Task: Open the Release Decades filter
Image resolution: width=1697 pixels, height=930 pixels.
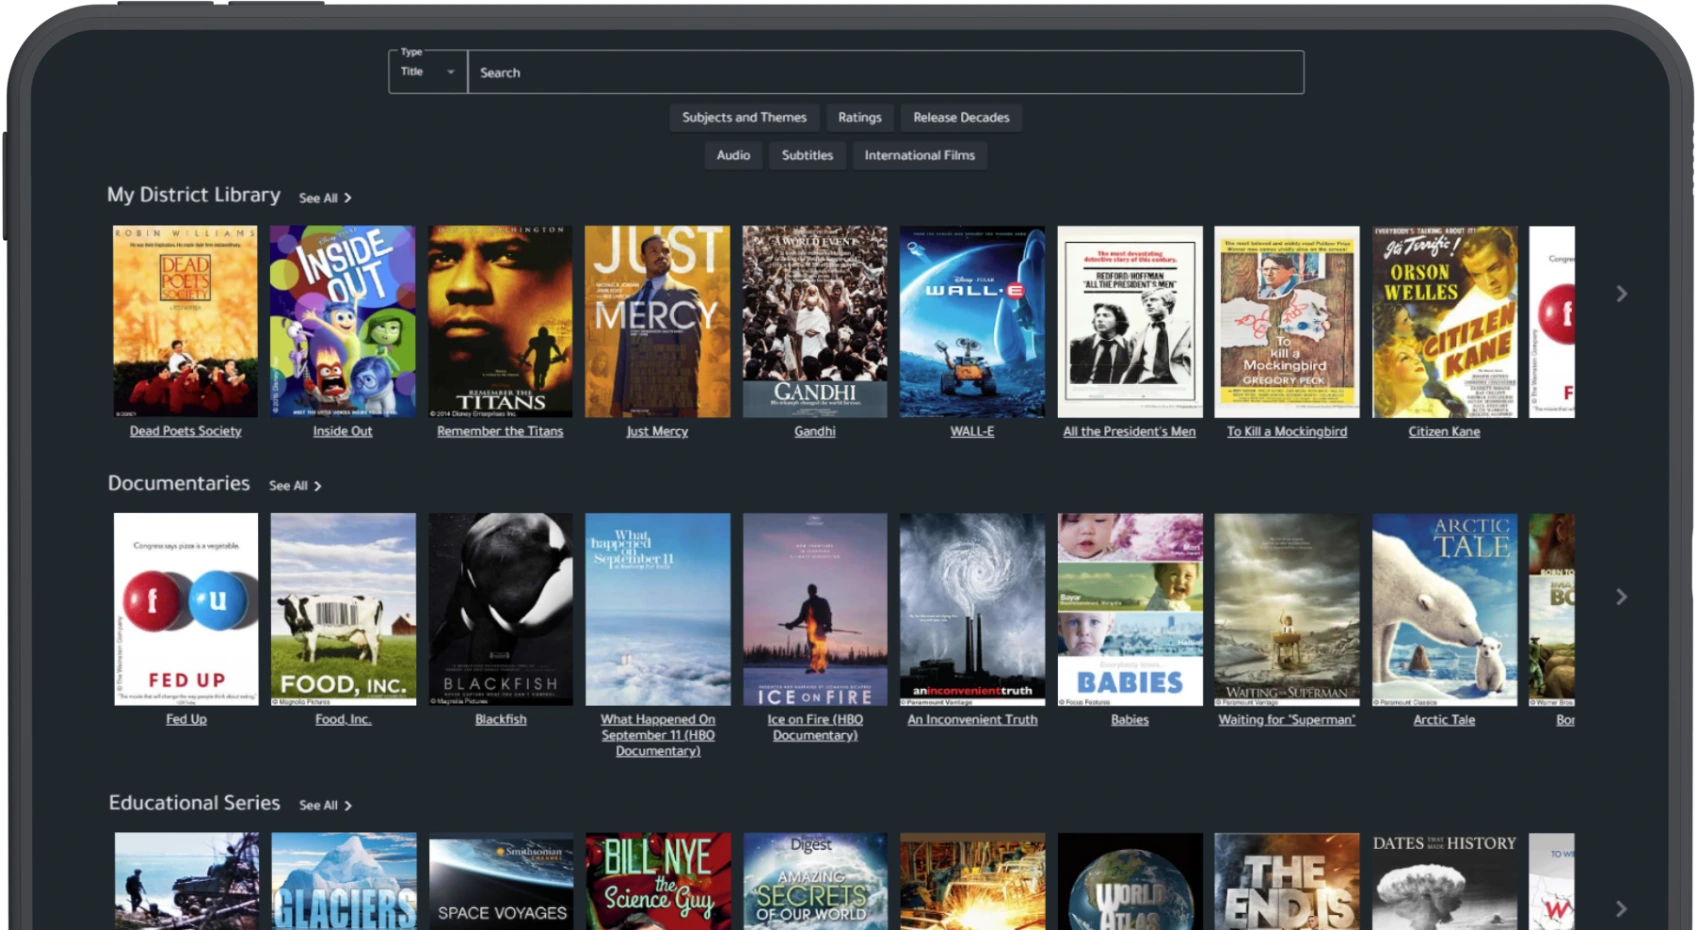Action: point(961,117)
